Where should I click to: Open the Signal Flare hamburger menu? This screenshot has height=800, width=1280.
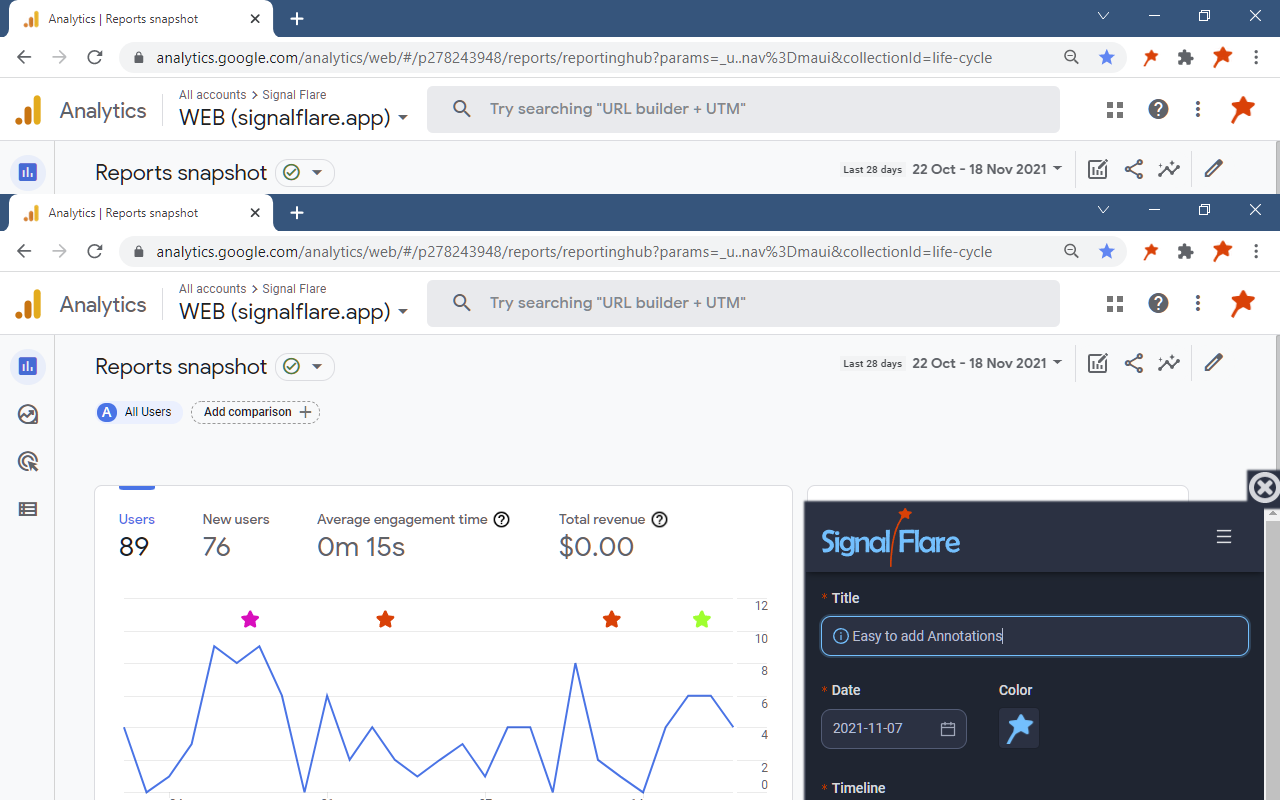1223,537
